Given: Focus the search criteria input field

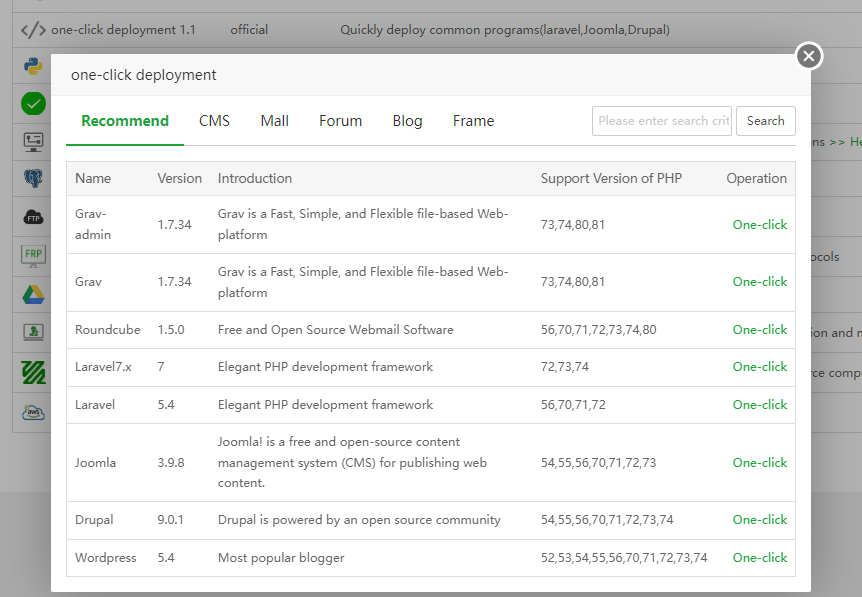Looking at the screenshot, I should [662, 121].
